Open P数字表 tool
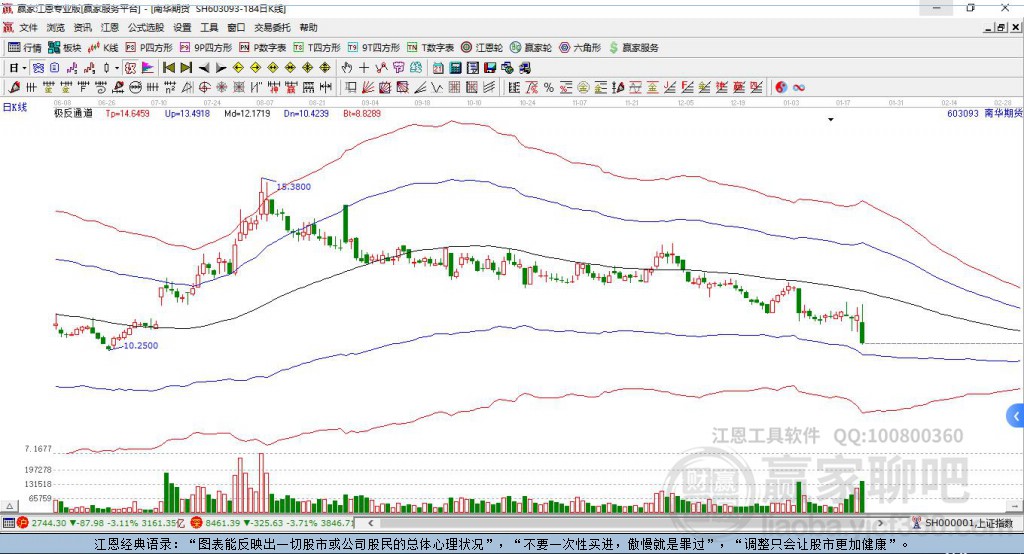1024x554 pixels. pyautogui.click(x=263, y=48)
